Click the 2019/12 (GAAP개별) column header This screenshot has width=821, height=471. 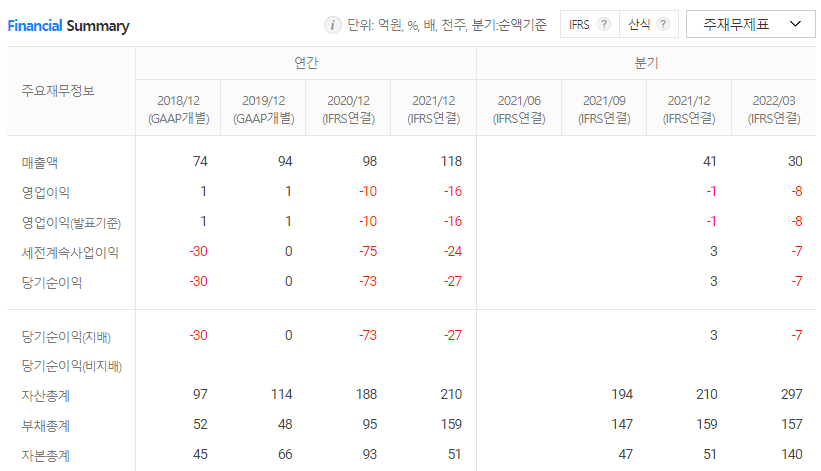pyautogui.click(x=263, y=109)
